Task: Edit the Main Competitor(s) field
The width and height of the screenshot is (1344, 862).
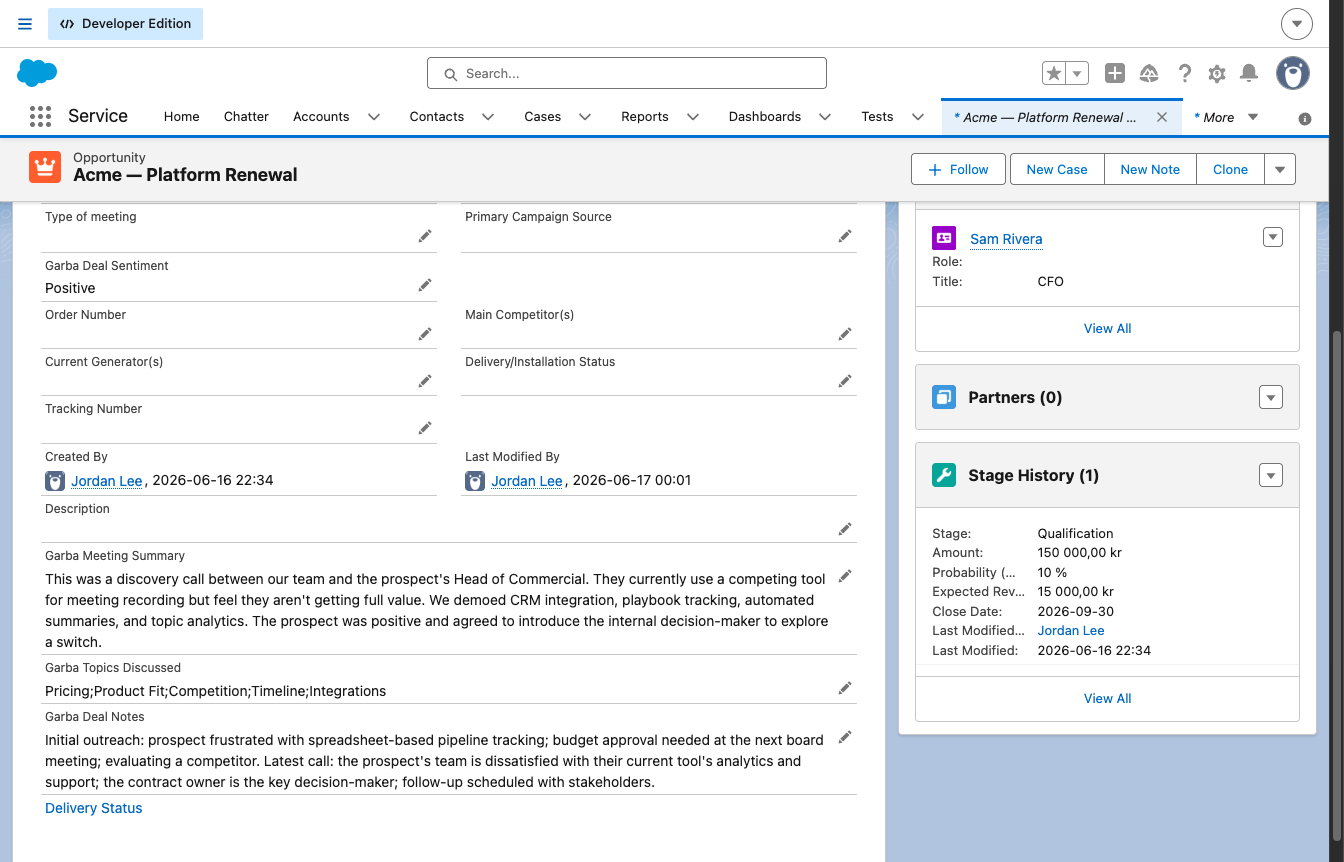Action: coord(845,334)
